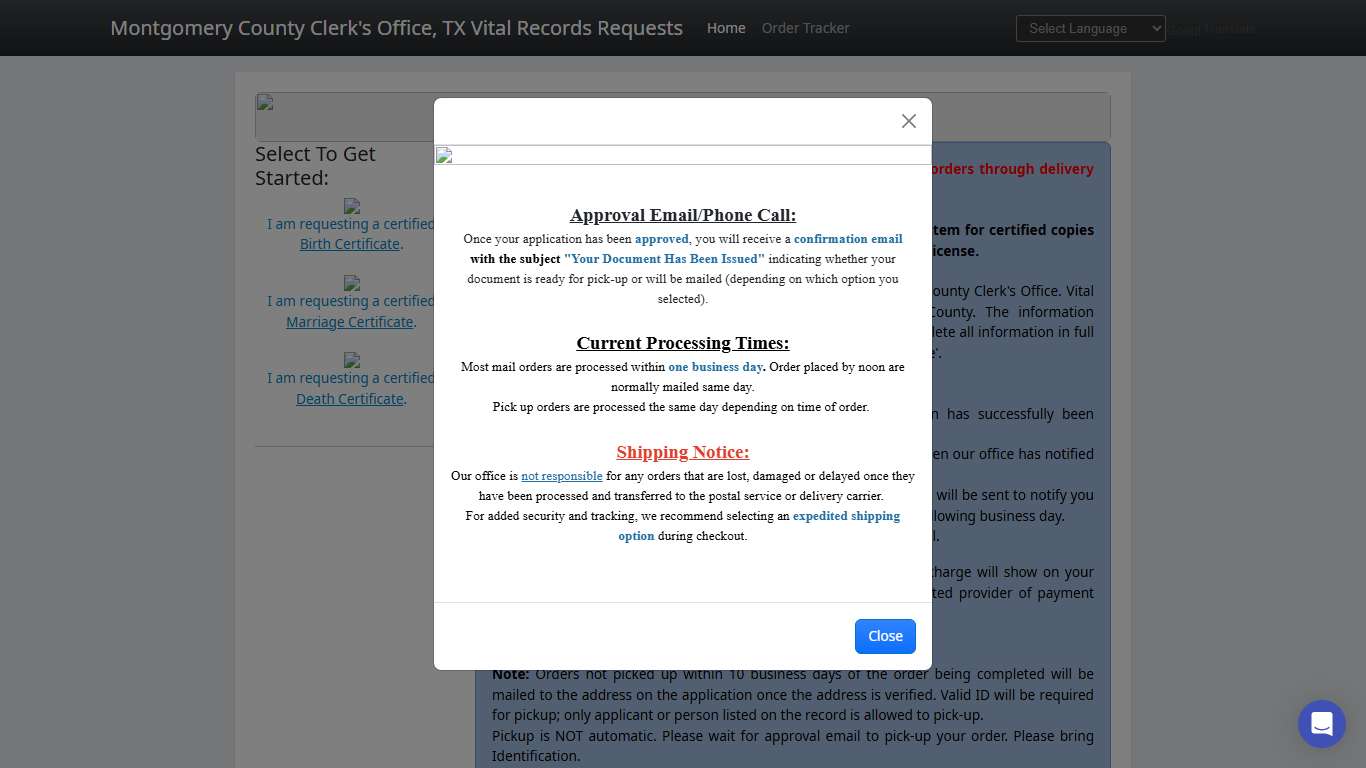The width and height of the screenshot is (1366, 768).
Task: Open the Select Language dropdown
Action: pyautogui.click(x=1090, y=28)
